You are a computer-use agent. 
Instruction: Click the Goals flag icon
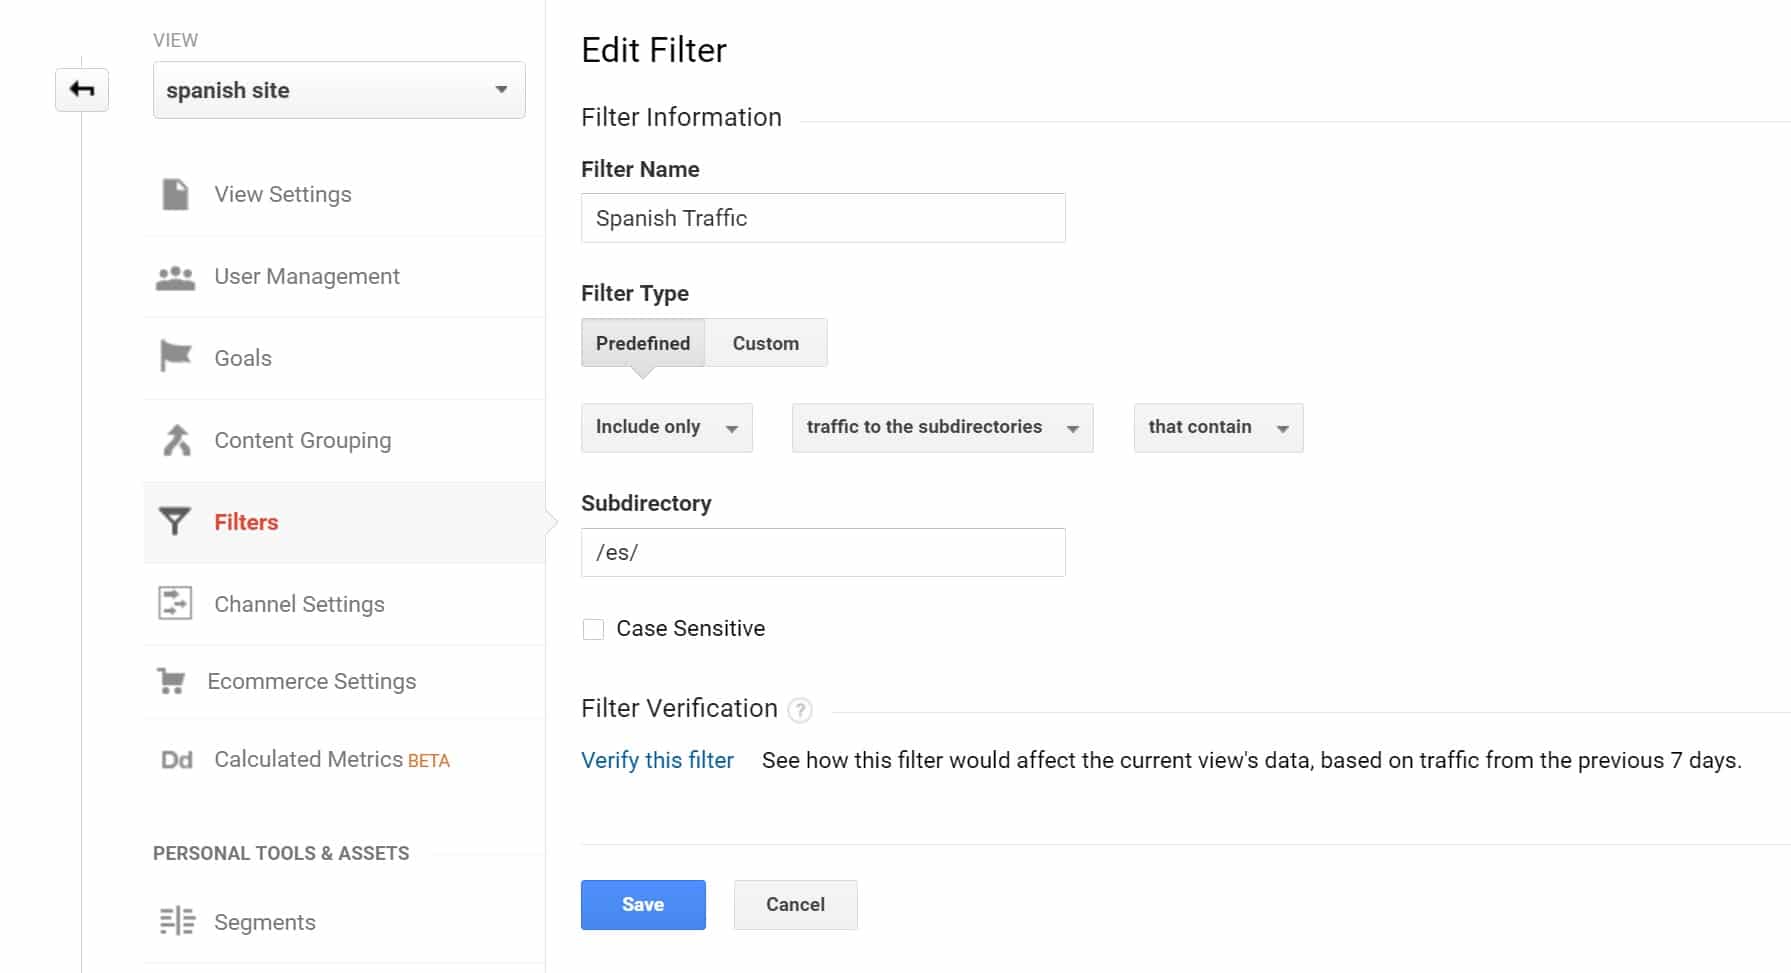click(x=176, y=357)
